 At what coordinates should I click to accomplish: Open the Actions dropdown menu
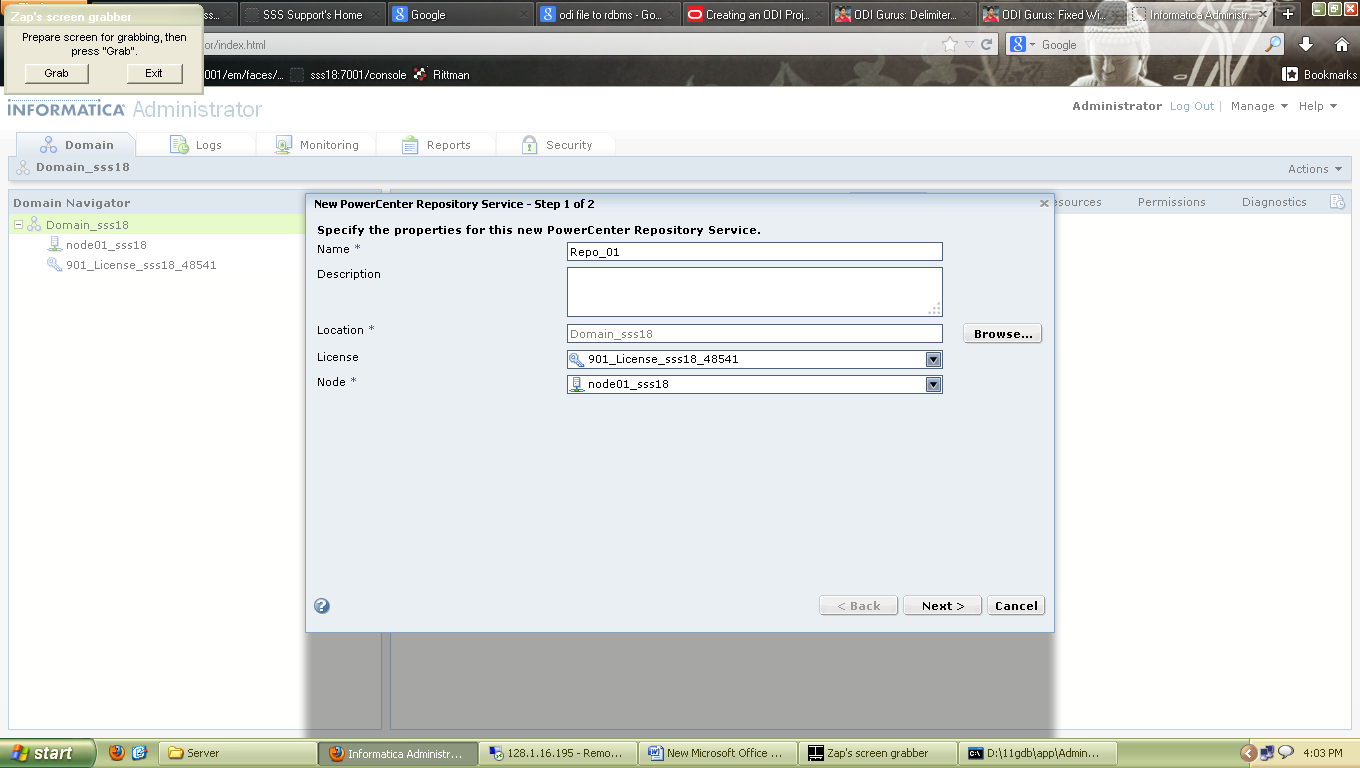point(1314,169)
